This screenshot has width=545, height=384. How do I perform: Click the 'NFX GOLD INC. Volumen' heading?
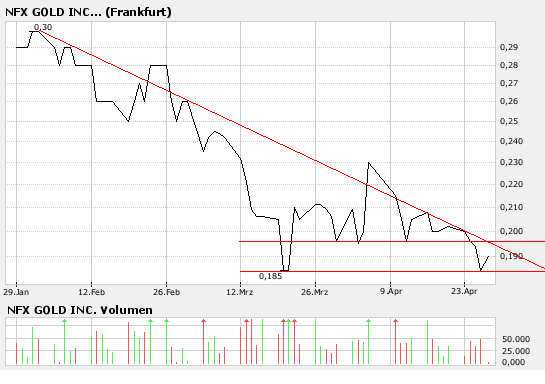click(80, 310)
